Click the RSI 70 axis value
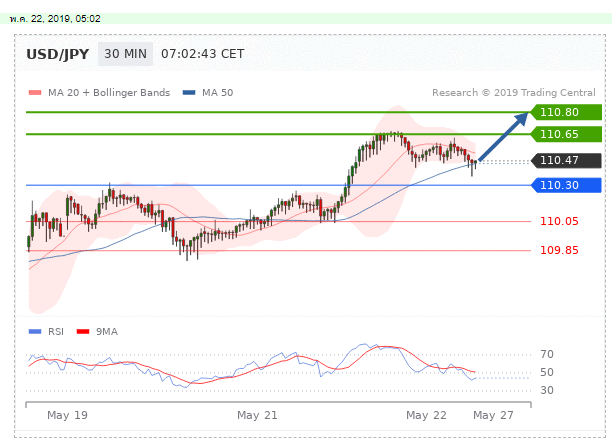 (547, 354)
